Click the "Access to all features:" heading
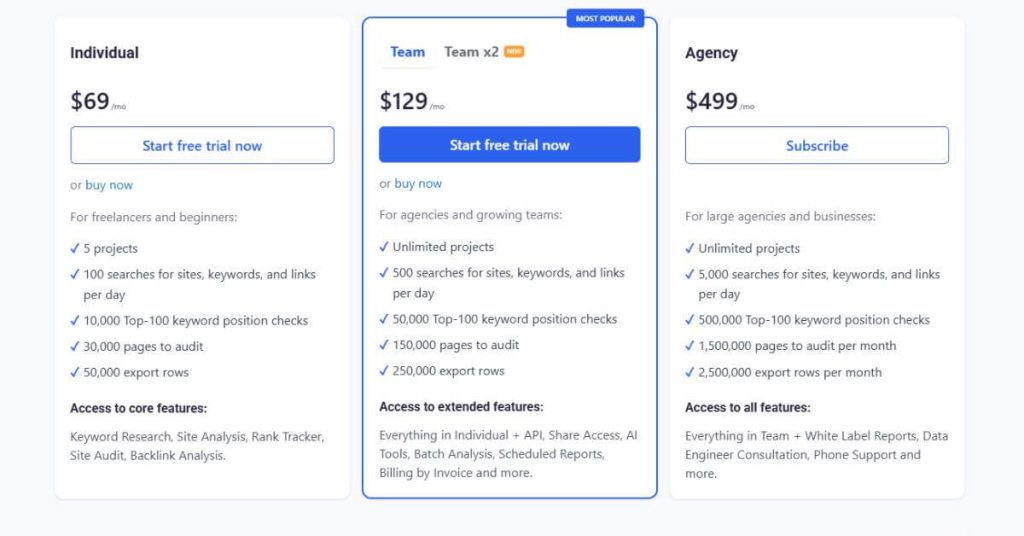The image size is (1024, 536). click(x=748, y=407)
